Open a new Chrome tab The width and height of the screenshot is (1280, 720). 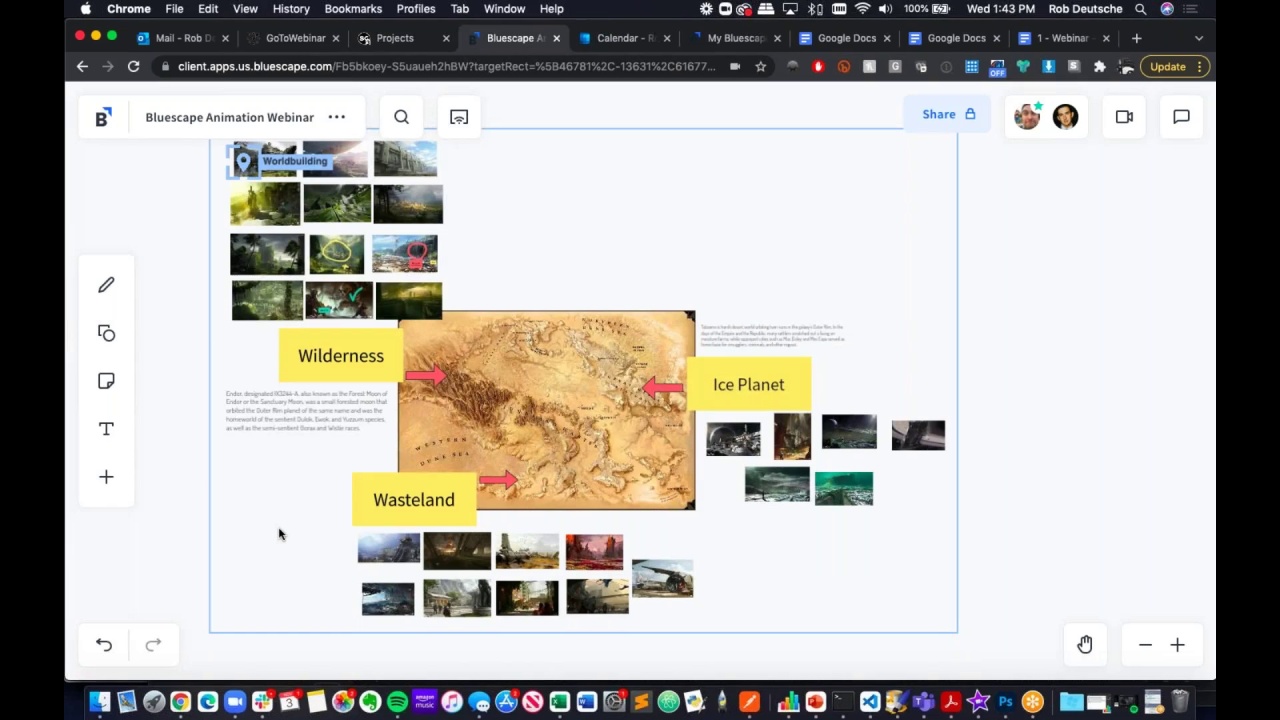pyautogui.click(x=1136, y=38)
